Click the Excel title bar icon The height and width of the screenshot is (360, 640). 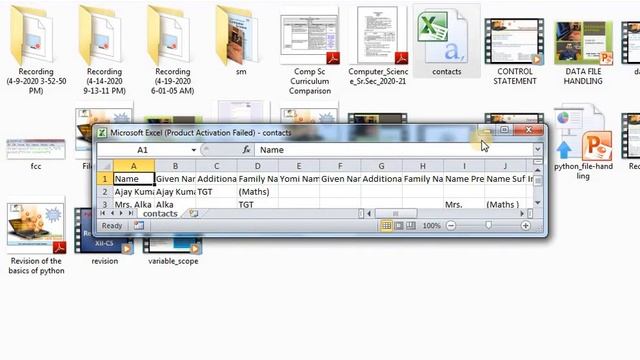click(x=102, y=133)
